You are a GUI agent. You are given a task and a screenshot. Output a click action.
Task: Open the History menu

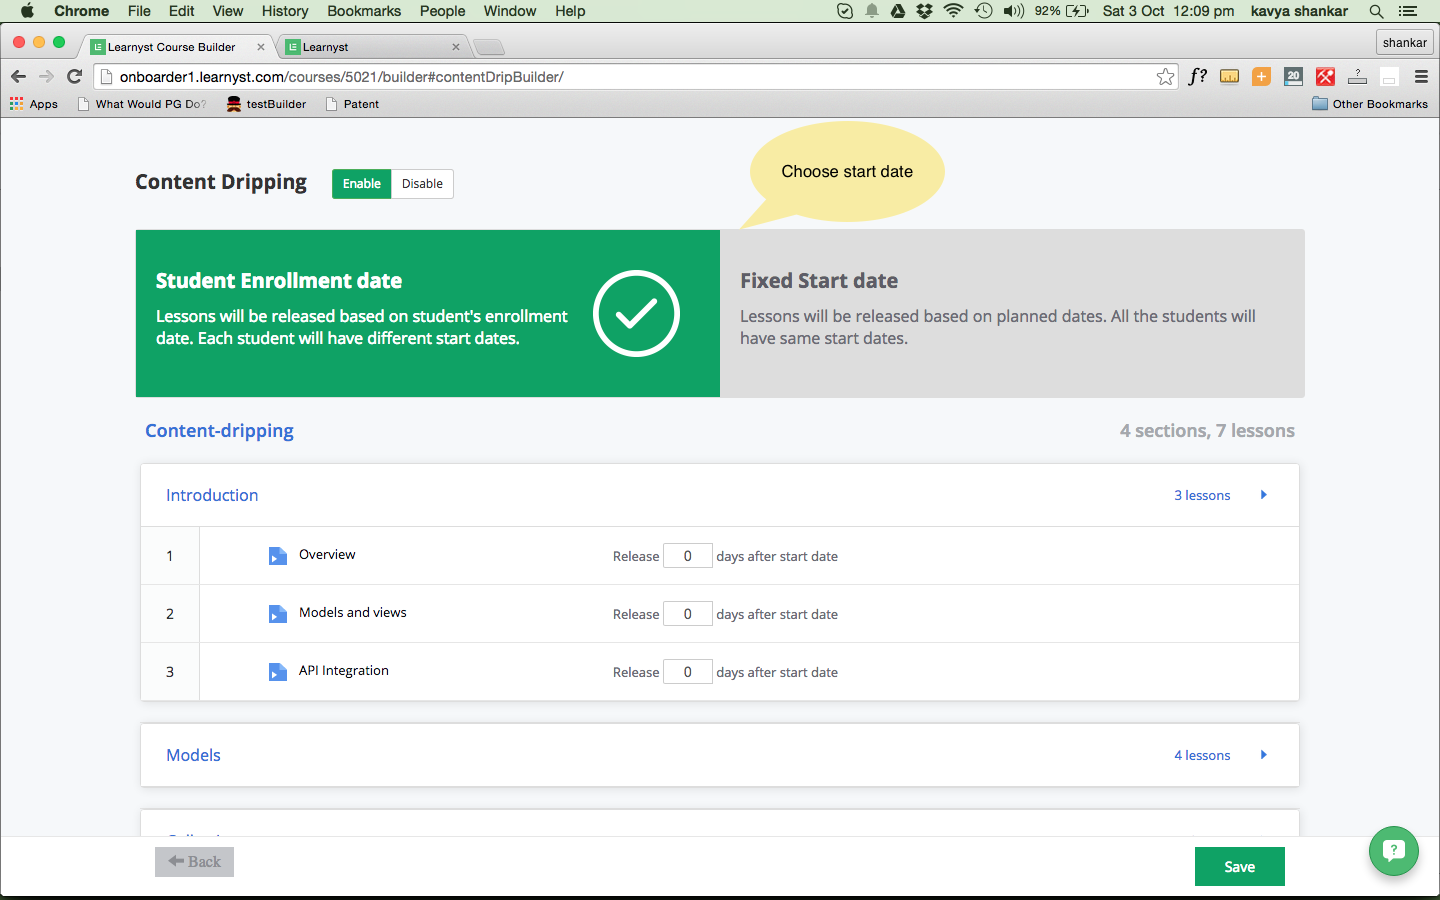[285, 11]
